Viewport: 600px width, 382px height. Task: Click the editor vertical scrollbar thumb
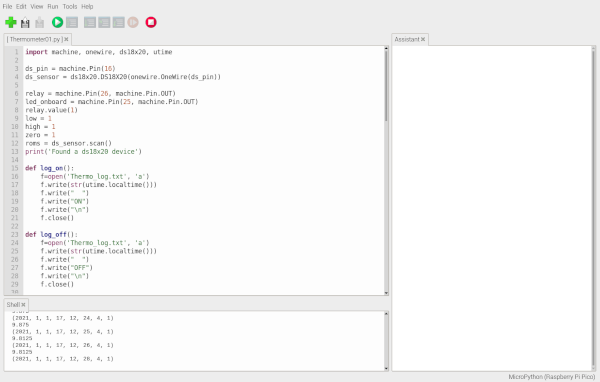[386, 86]
